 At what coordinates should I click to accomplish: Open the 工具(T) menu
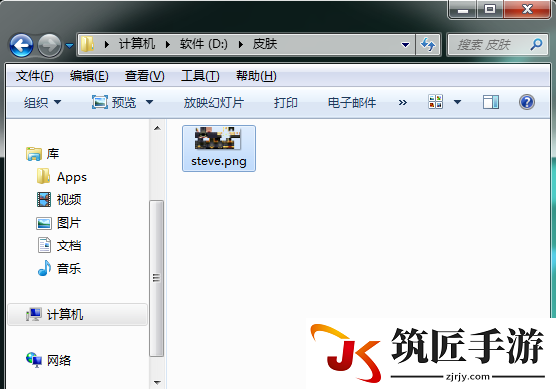pos(200,76)
